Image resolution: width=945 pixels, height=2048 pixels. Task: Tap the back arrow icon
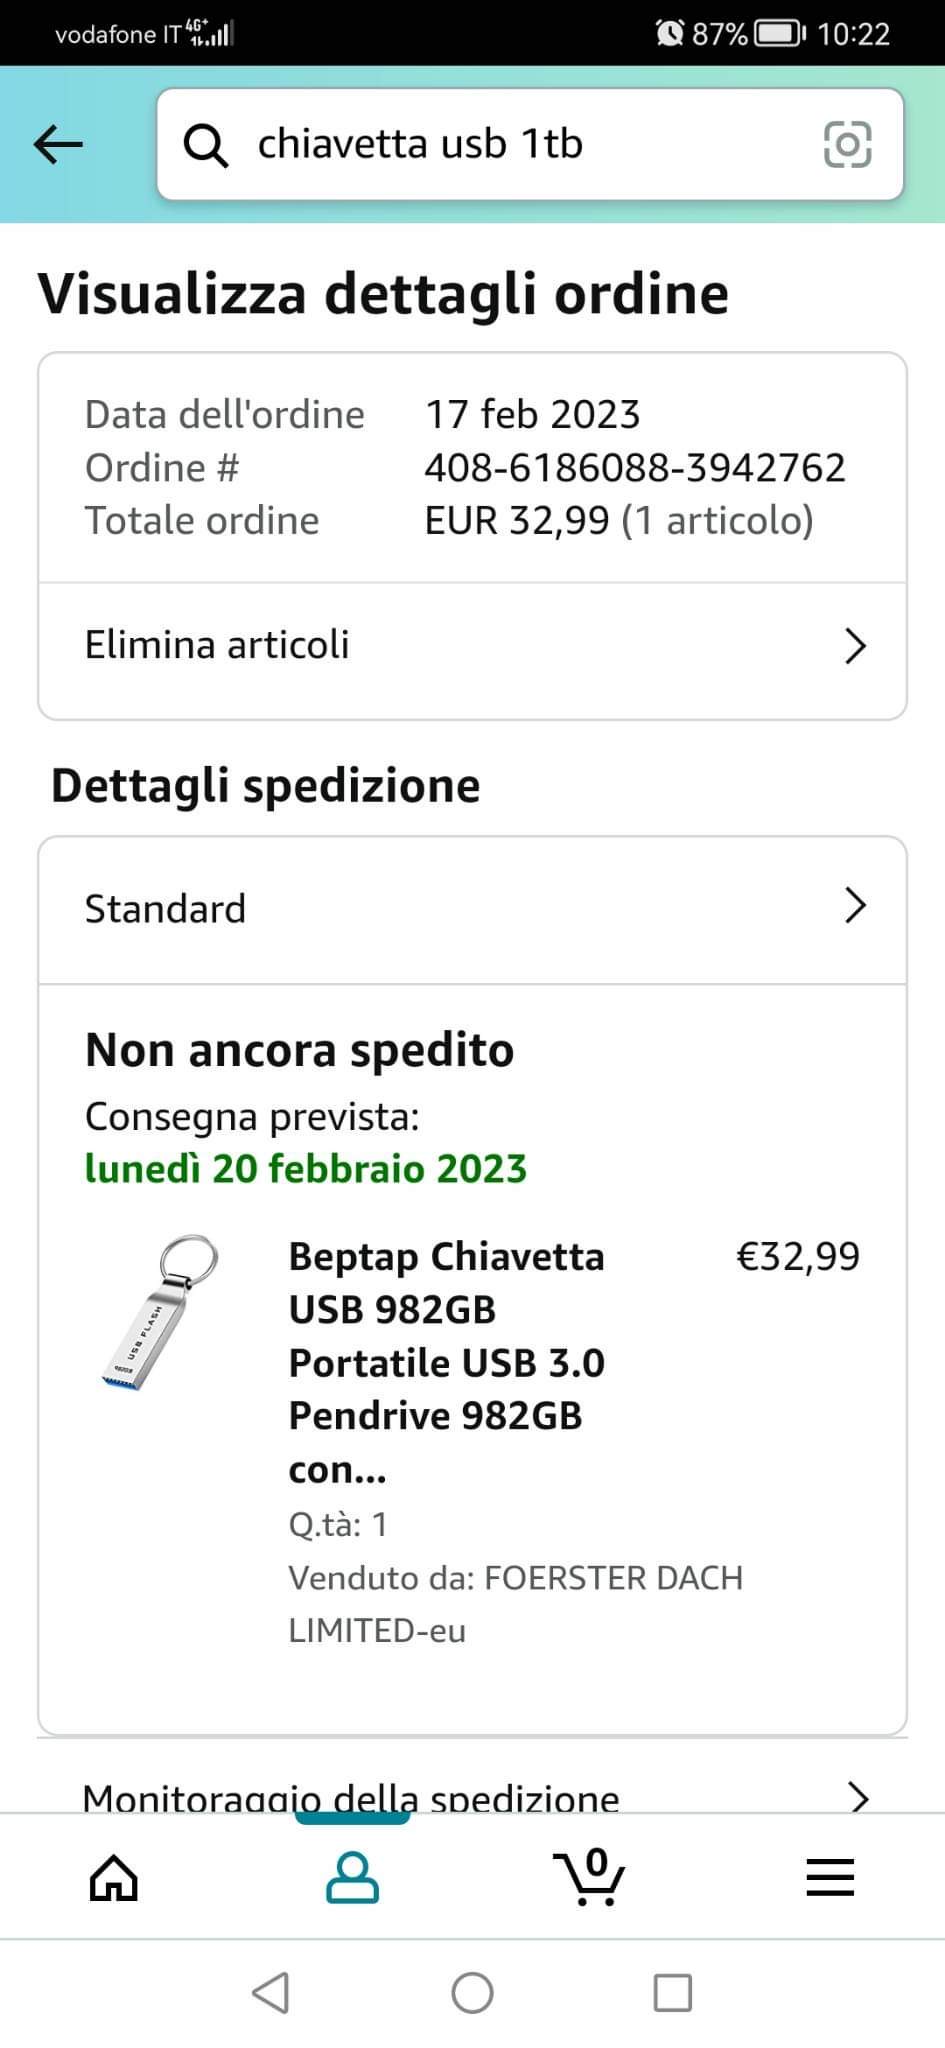click(x=58, y=145)
